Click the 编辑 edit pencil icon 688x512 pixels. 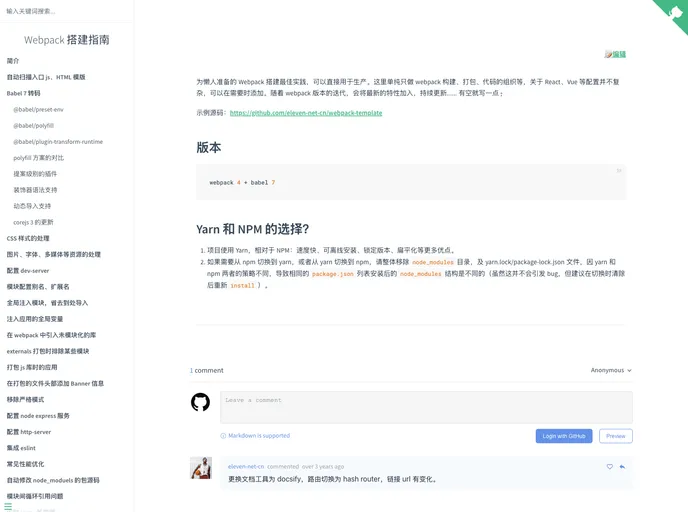tap(608, 54)
